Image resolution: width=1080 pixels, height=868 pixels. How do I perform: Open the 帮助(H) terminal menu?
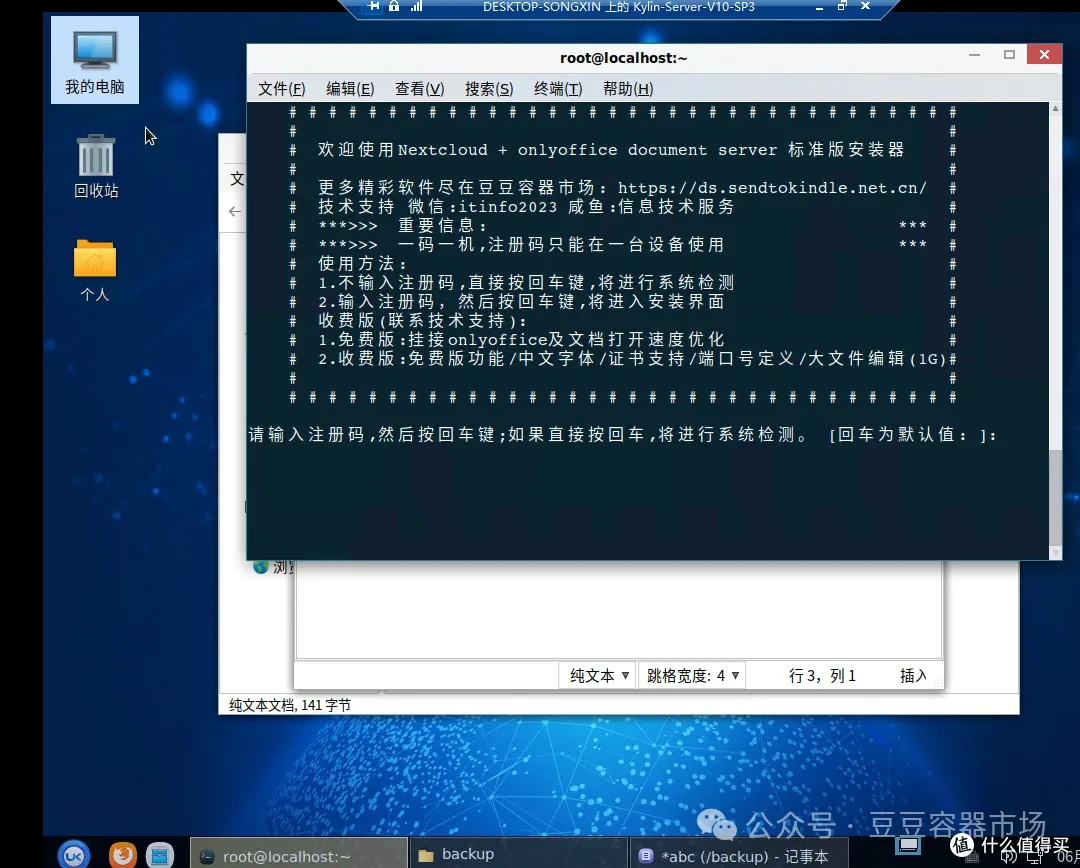click(628, 89)
